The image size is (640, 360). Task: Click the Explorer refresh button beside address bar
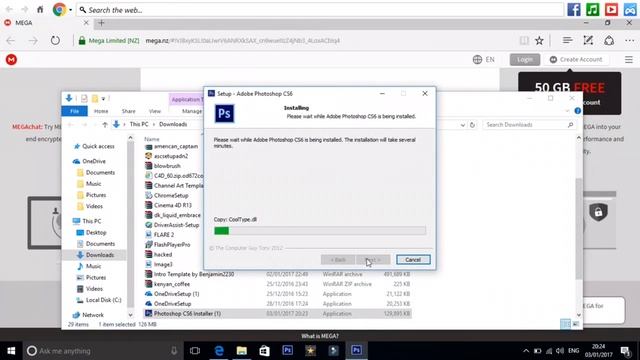[472, 125]
